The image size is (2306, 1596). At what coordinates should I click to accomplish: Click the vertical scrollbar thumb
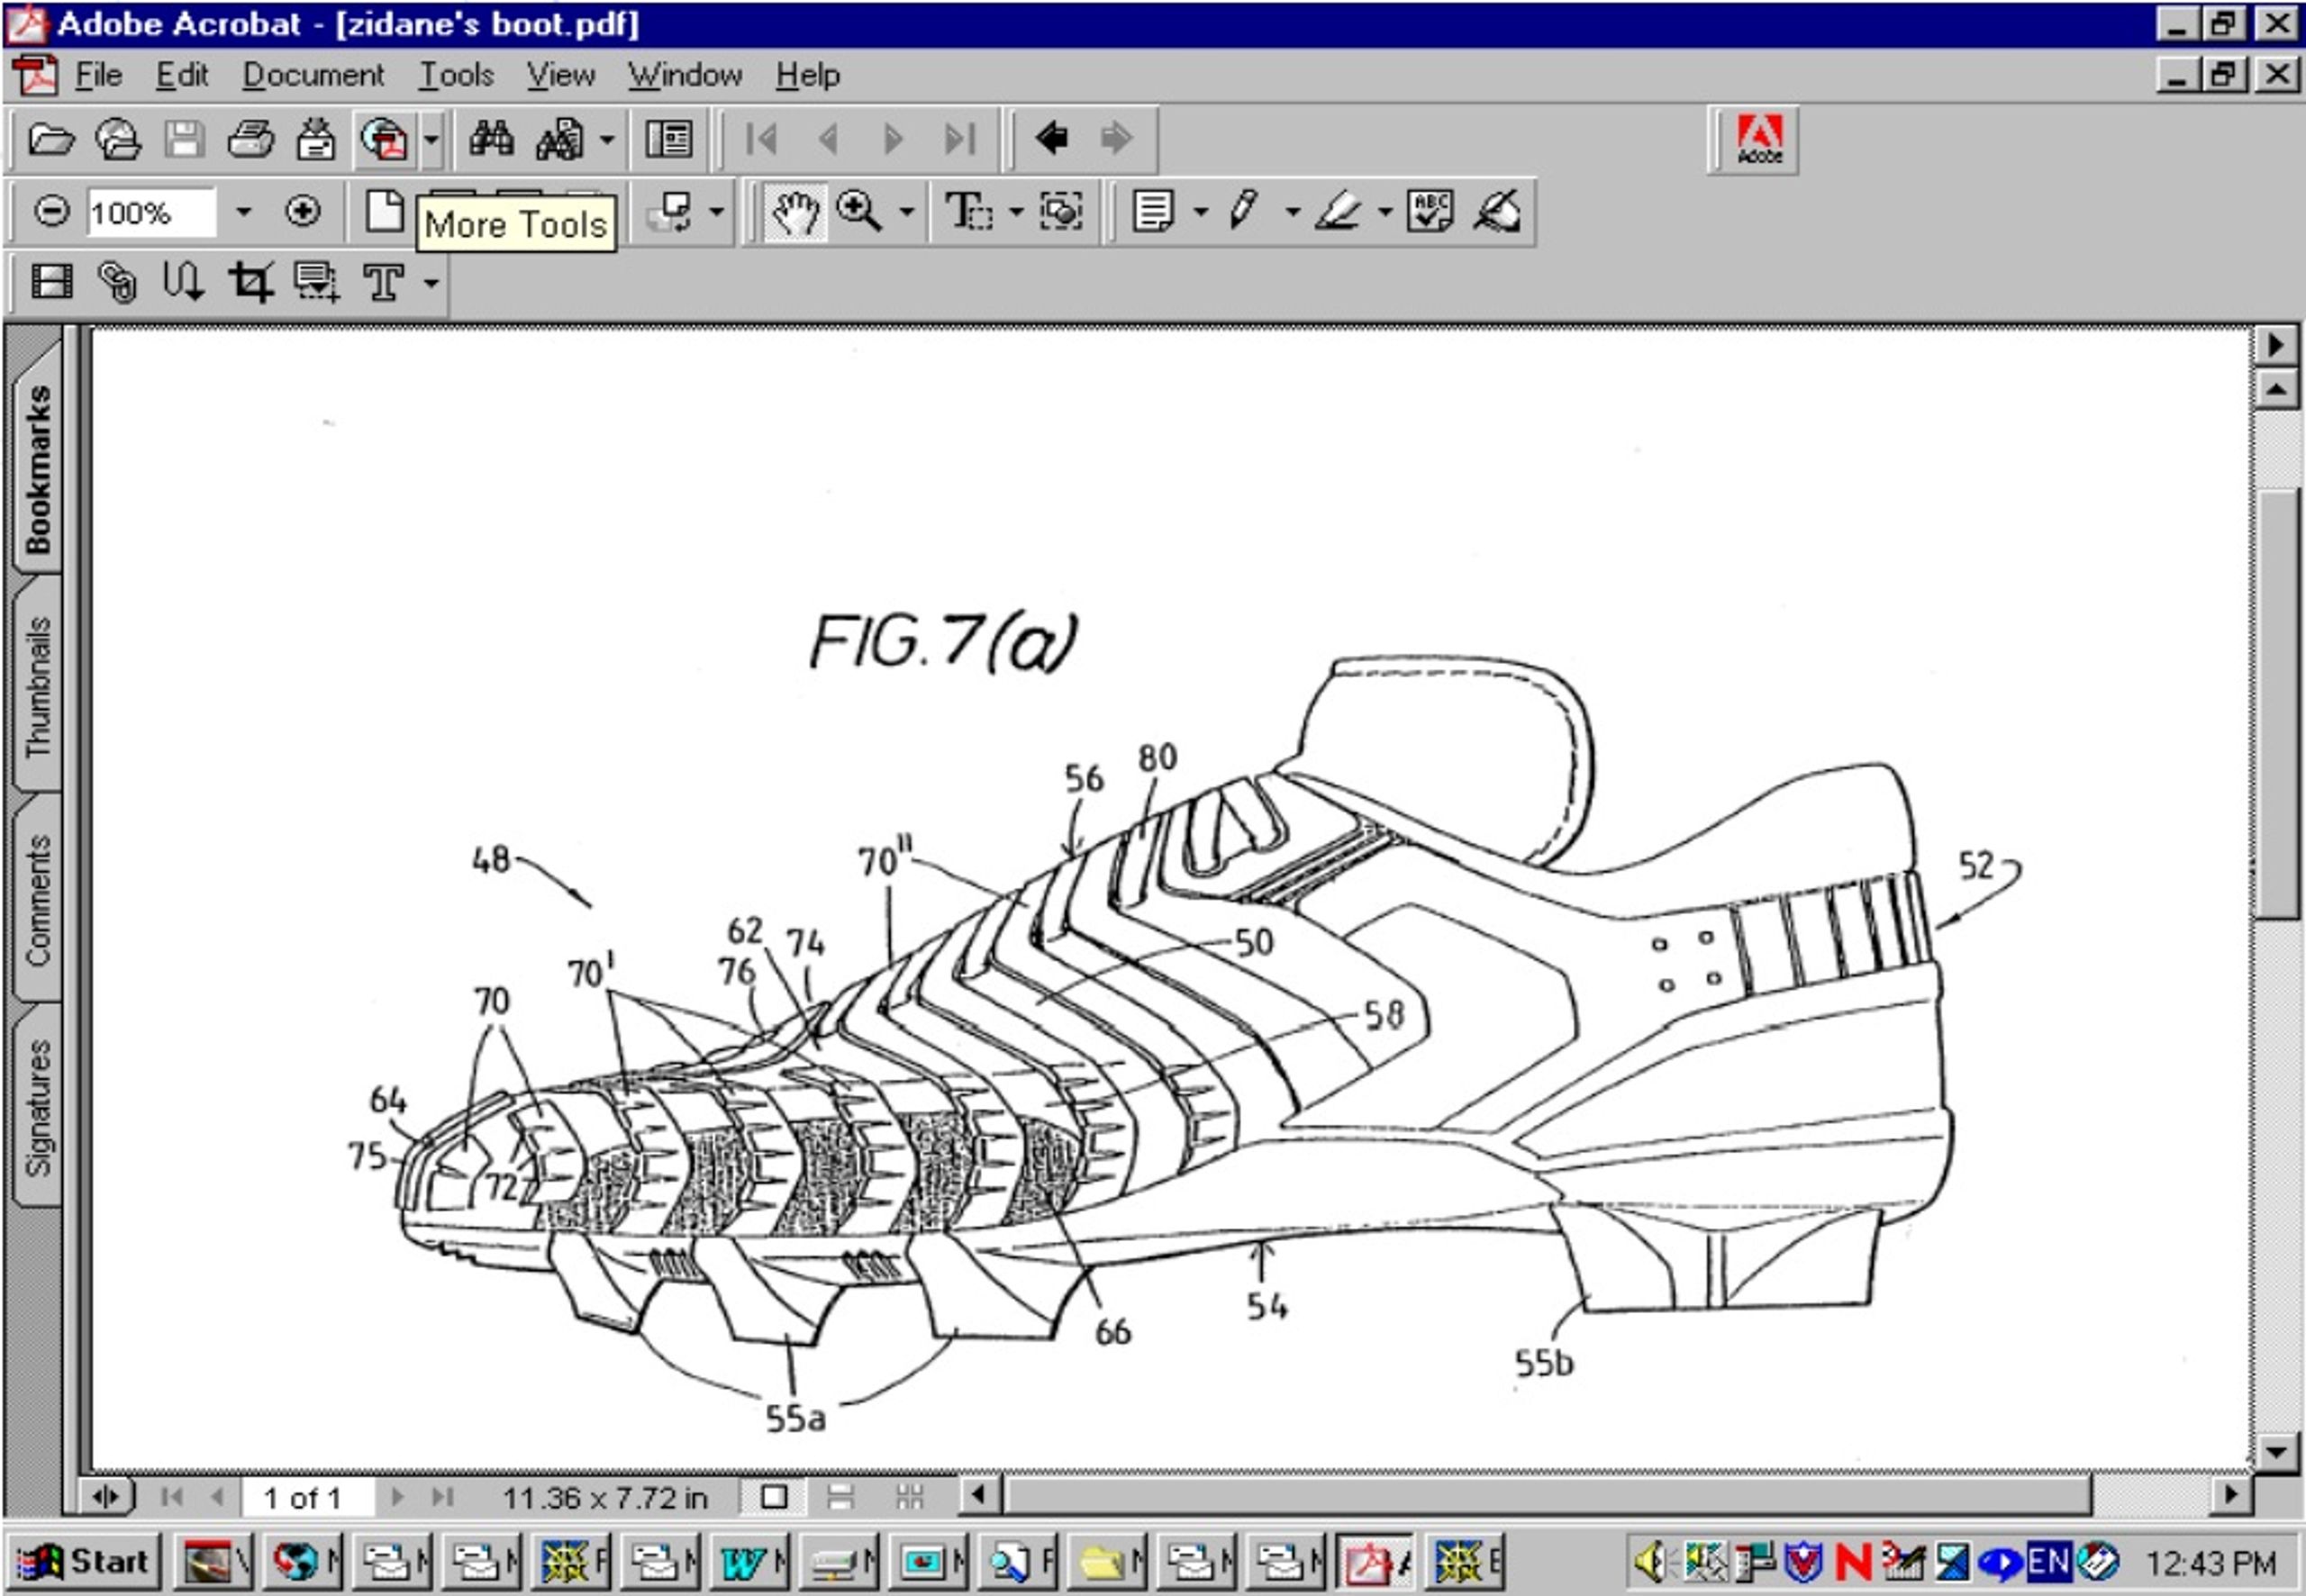[x=2276, y=703]
